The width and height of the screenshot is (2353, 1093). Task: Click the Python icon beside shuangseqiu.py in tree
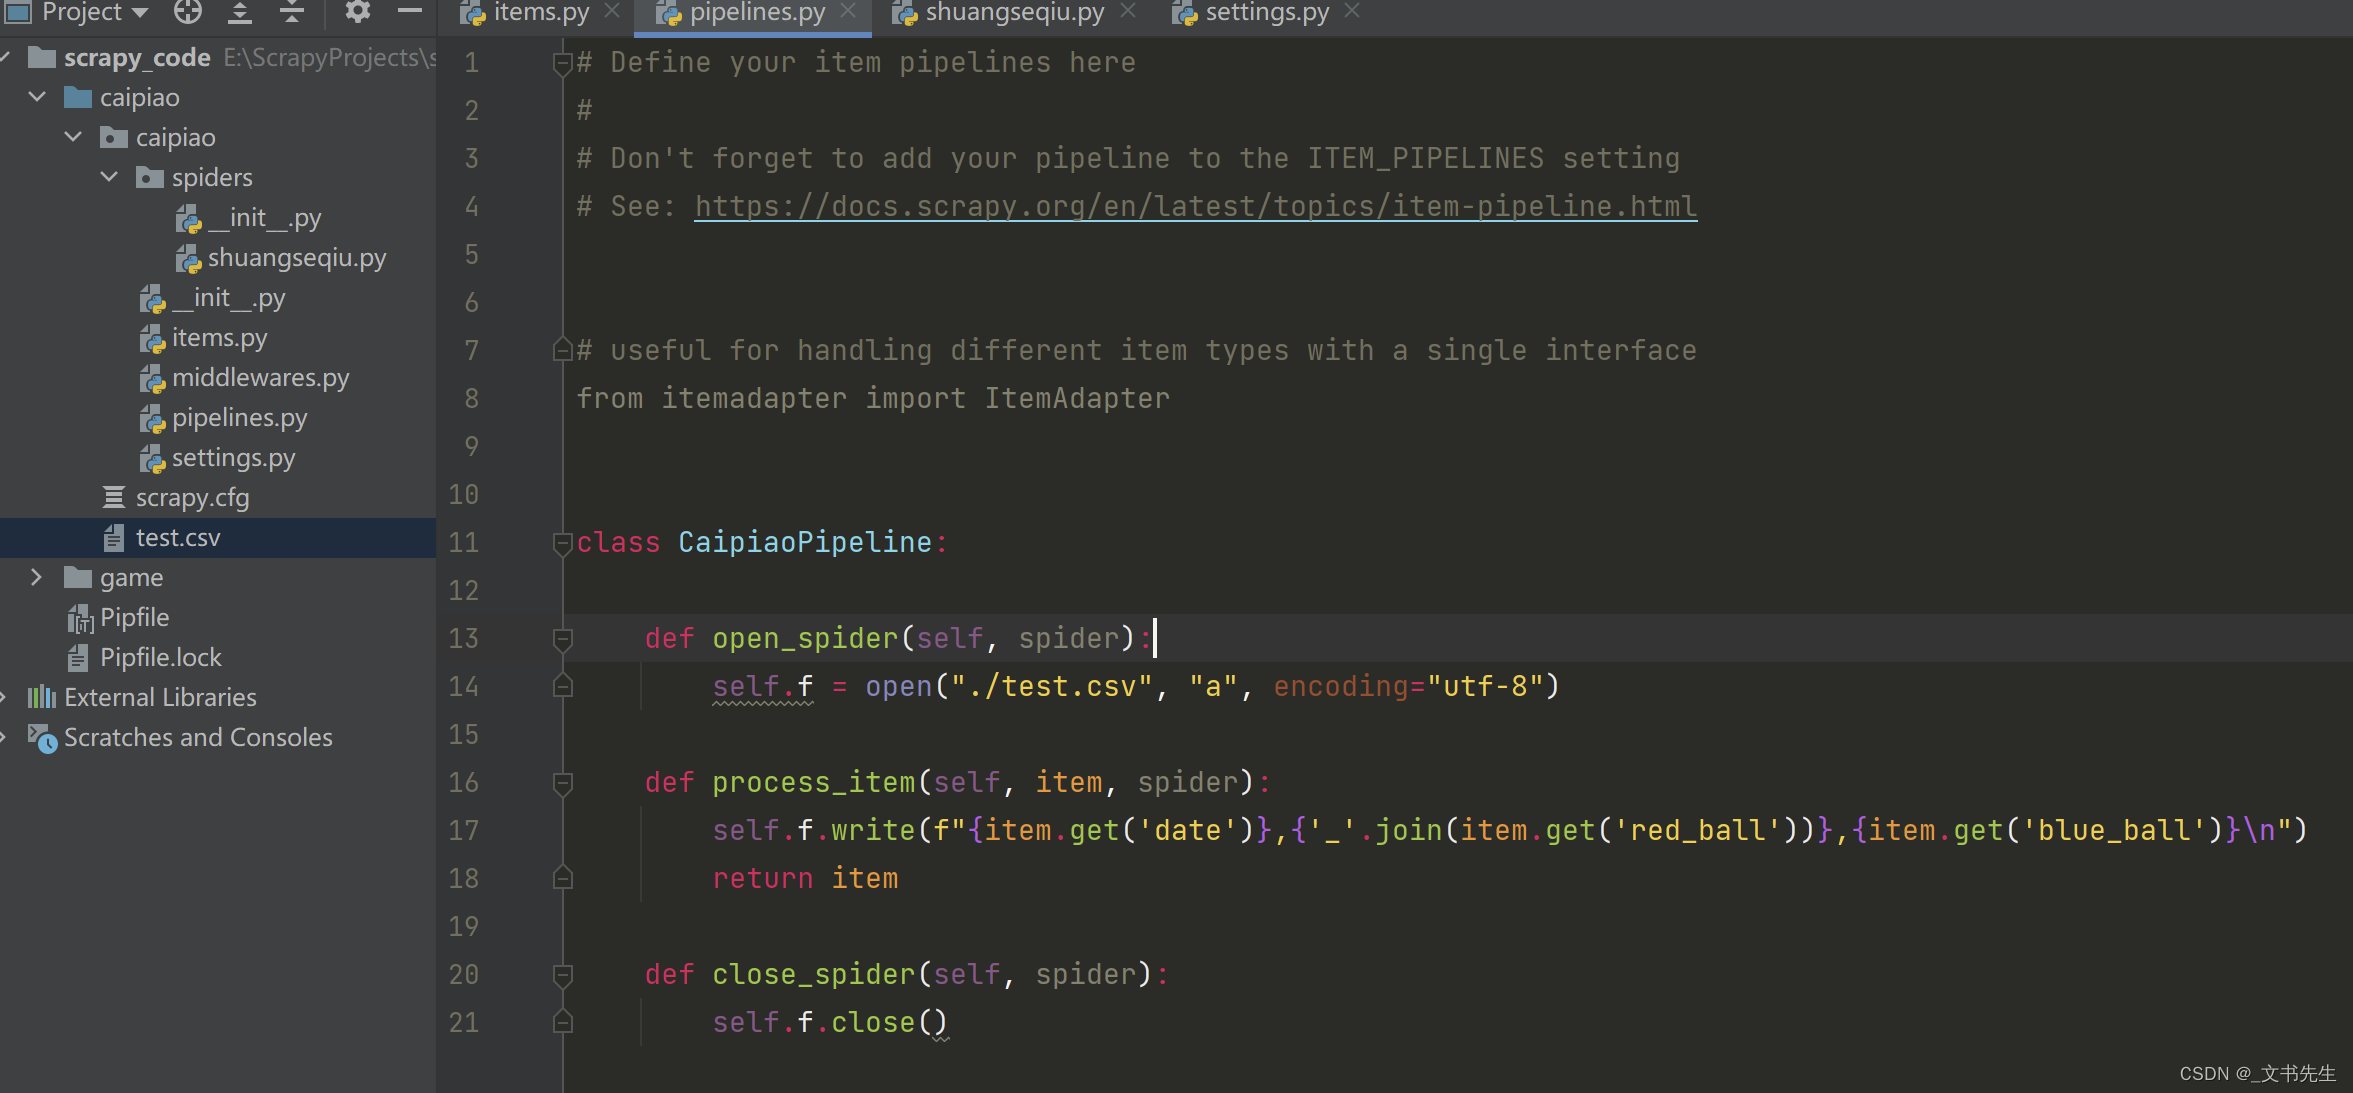point(188,259)
